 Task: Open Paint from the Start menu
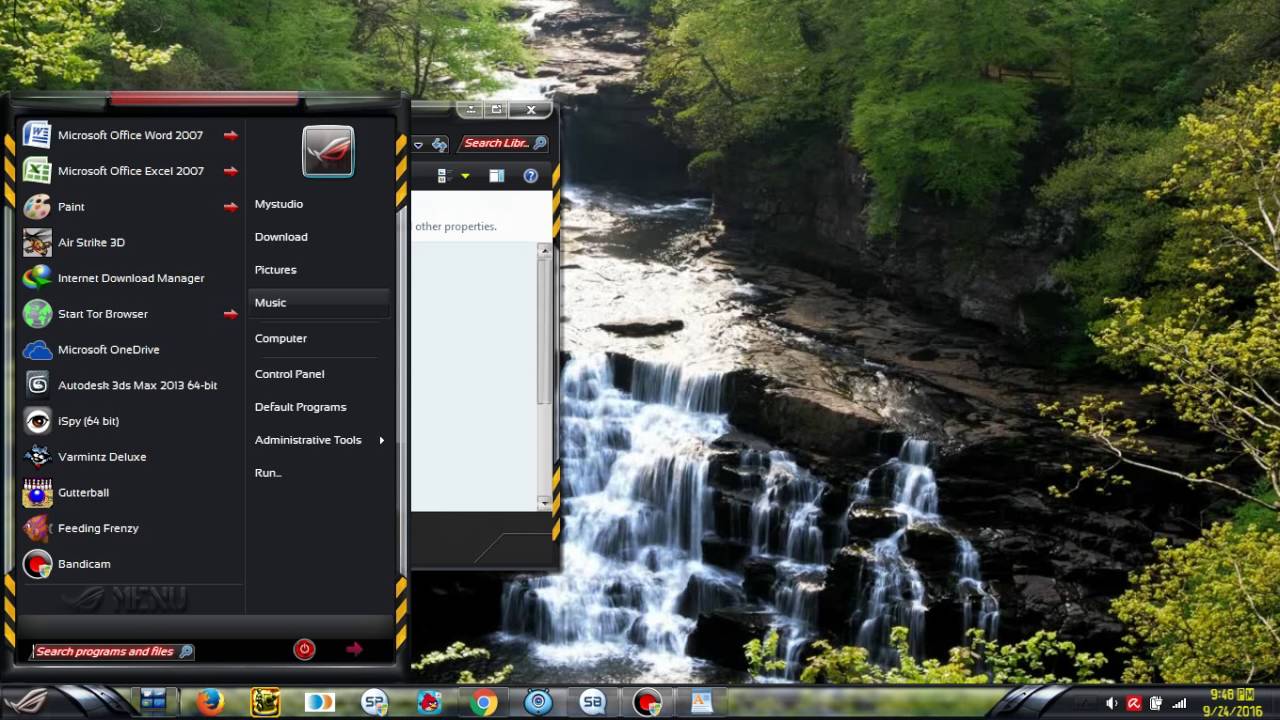[x=130, y=207]
